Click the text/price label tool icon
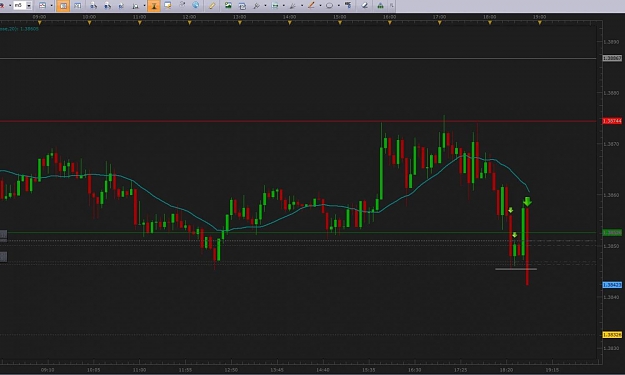The width and height of the screenshot is (625, 375). (348, 5)
